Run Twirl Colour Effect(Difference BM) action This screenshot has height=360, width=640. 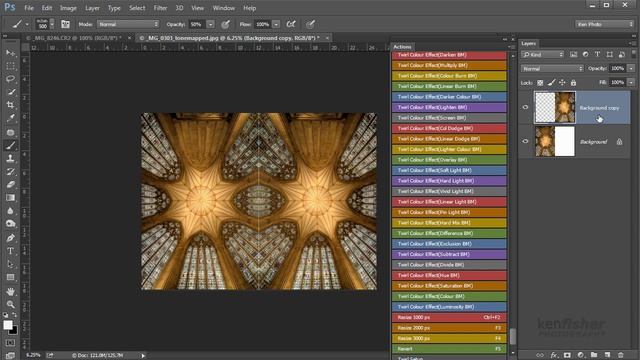(x=449, y=233)
